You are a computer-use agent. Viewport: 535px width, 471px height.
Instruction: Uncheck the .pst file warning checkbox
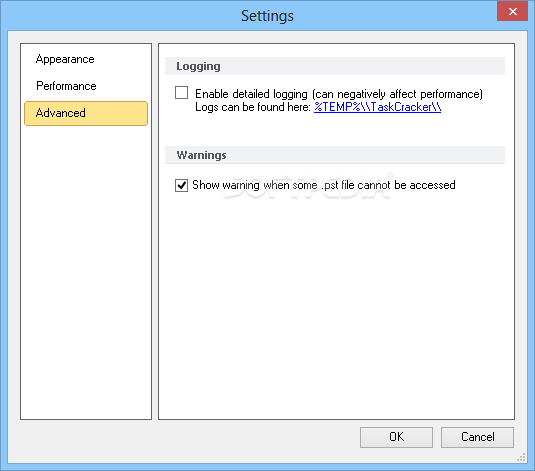[182, 185]
